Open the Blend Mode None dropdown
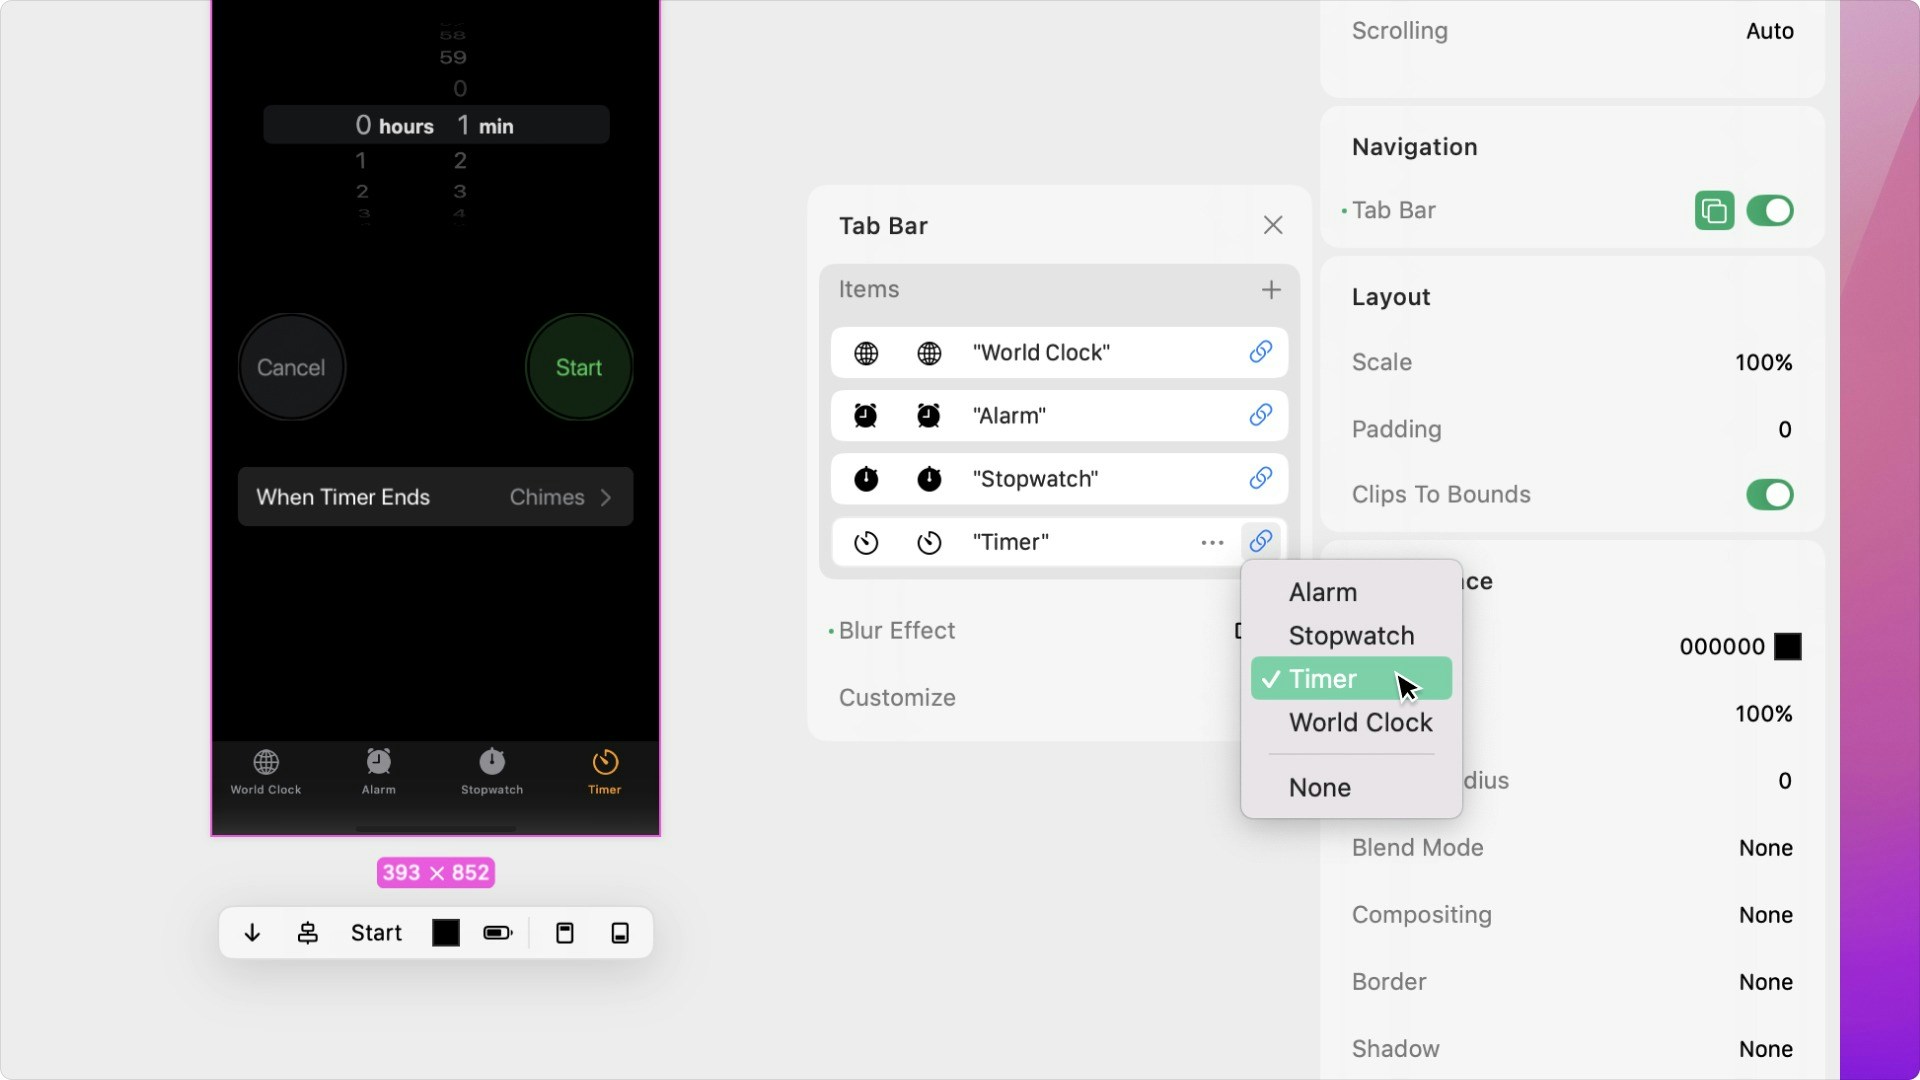 pyautogui.click(x=1765, y=848)
